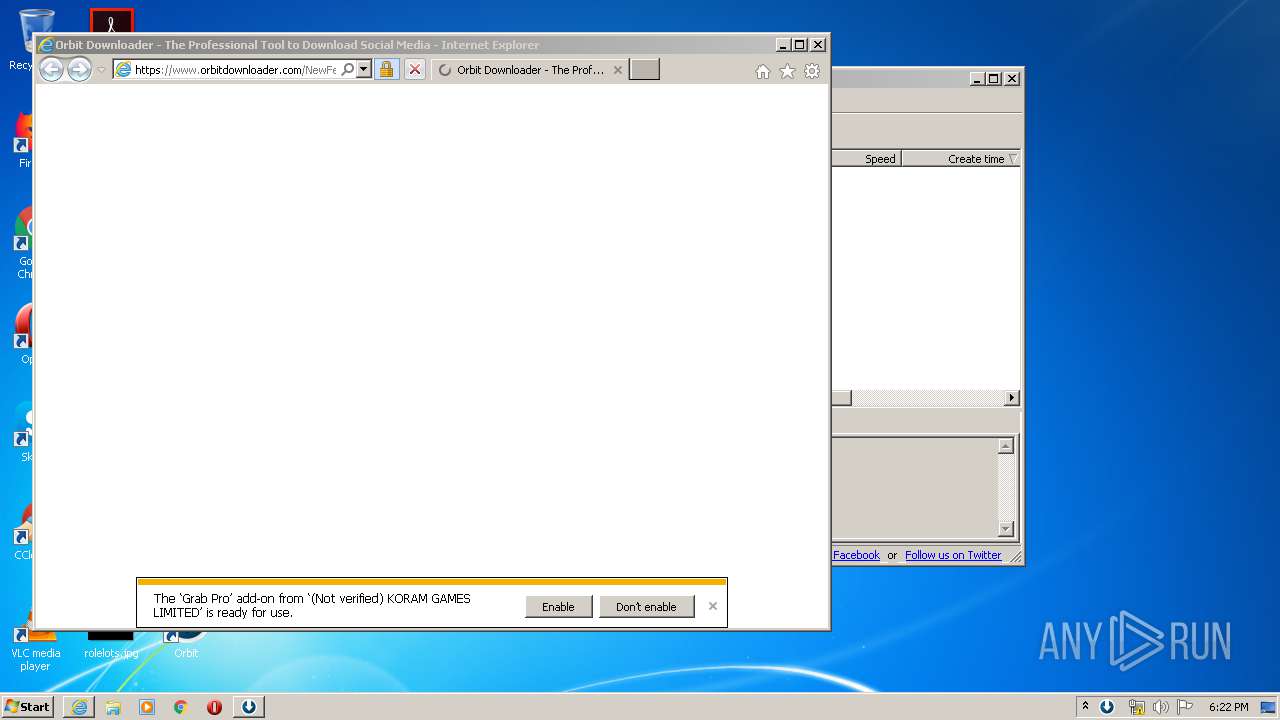Switch to the Orbit Downloader taskbar button
1280x720 pixels.
(249, 707)
